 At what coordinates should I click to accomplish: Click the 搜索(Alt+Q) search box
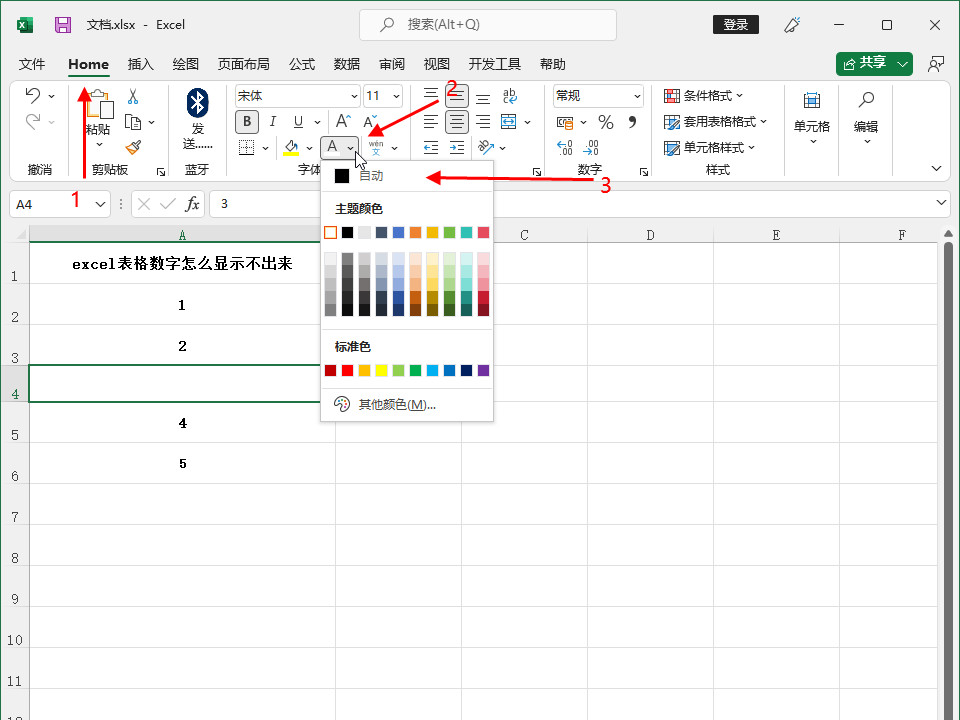[487, 25]
